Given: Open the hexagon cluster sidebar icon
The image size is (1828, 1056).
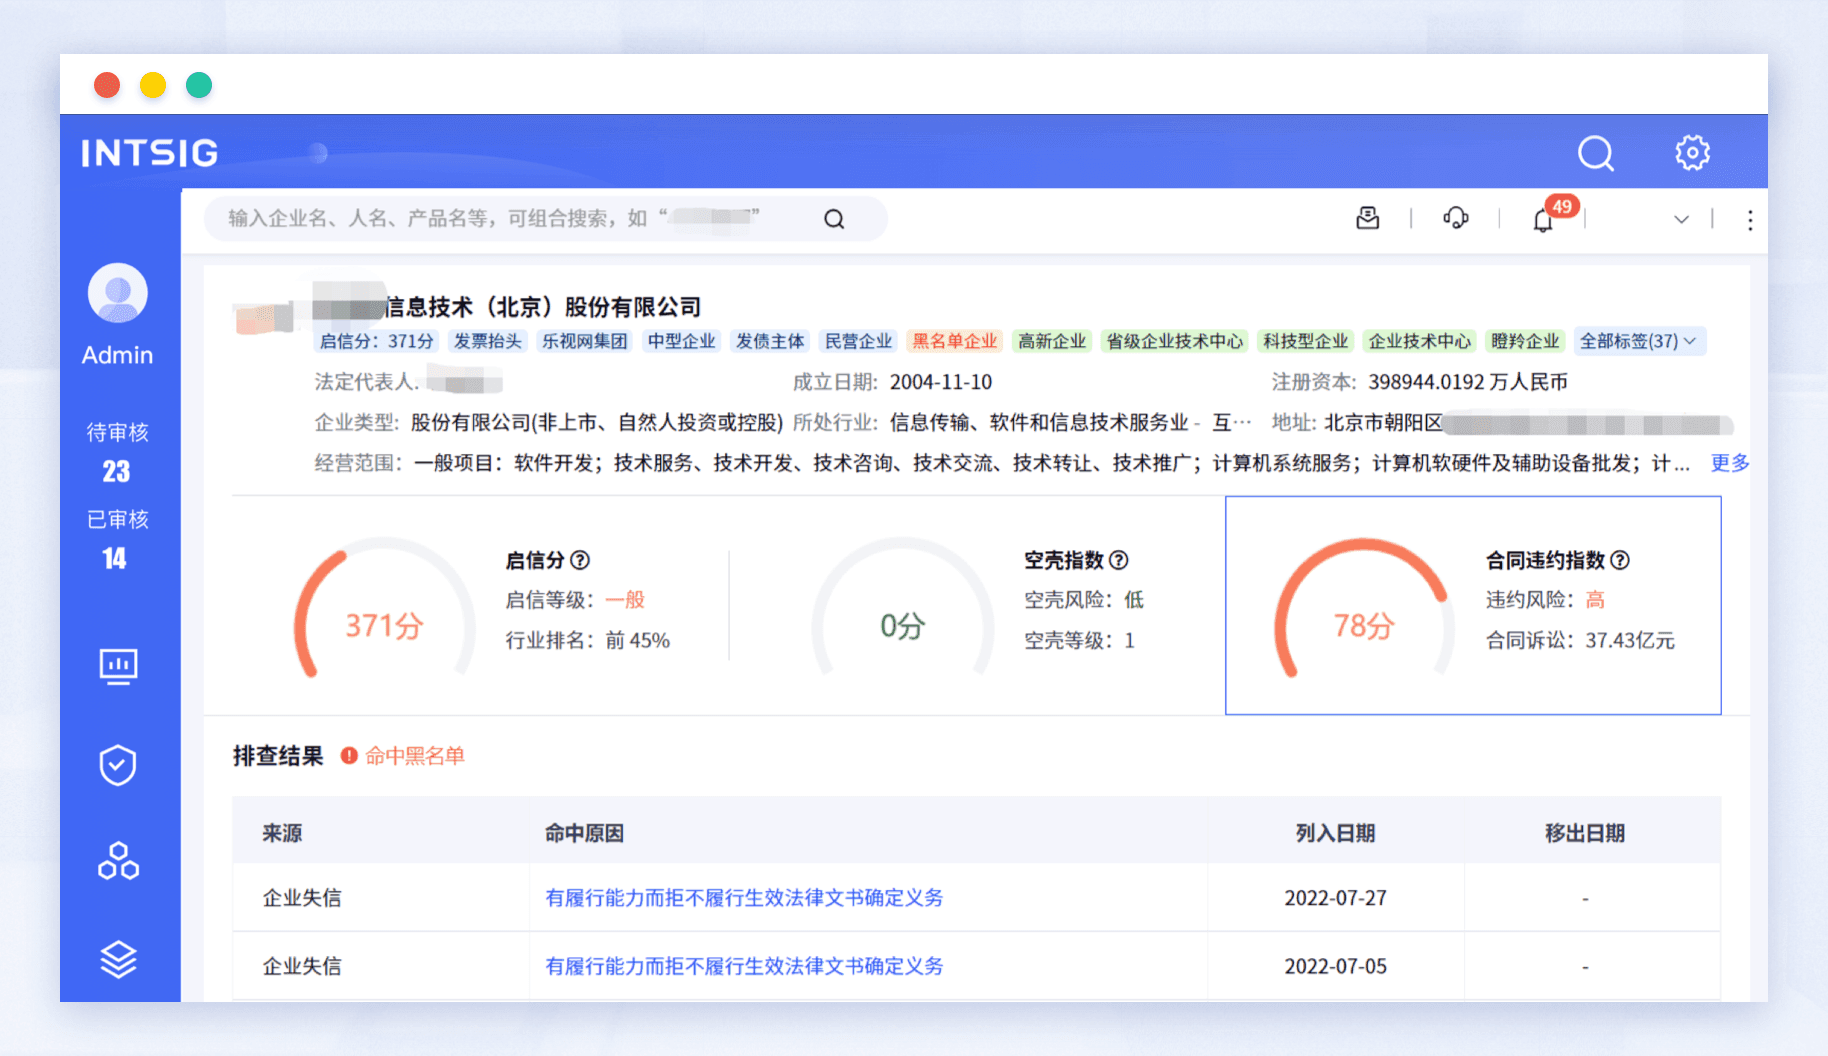Looking at the screenshot, I should tap(118, 861).
